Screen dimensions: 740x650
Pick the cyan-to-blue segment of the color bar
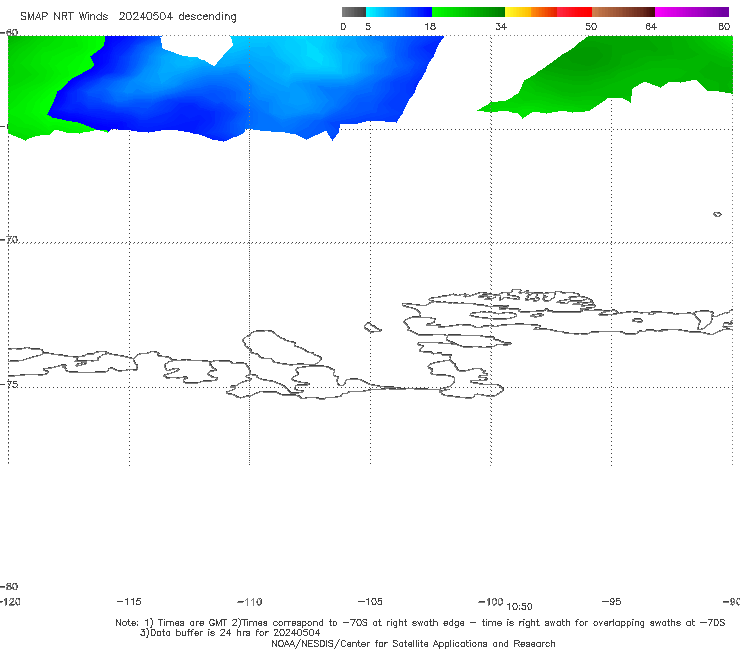[399, 12]
